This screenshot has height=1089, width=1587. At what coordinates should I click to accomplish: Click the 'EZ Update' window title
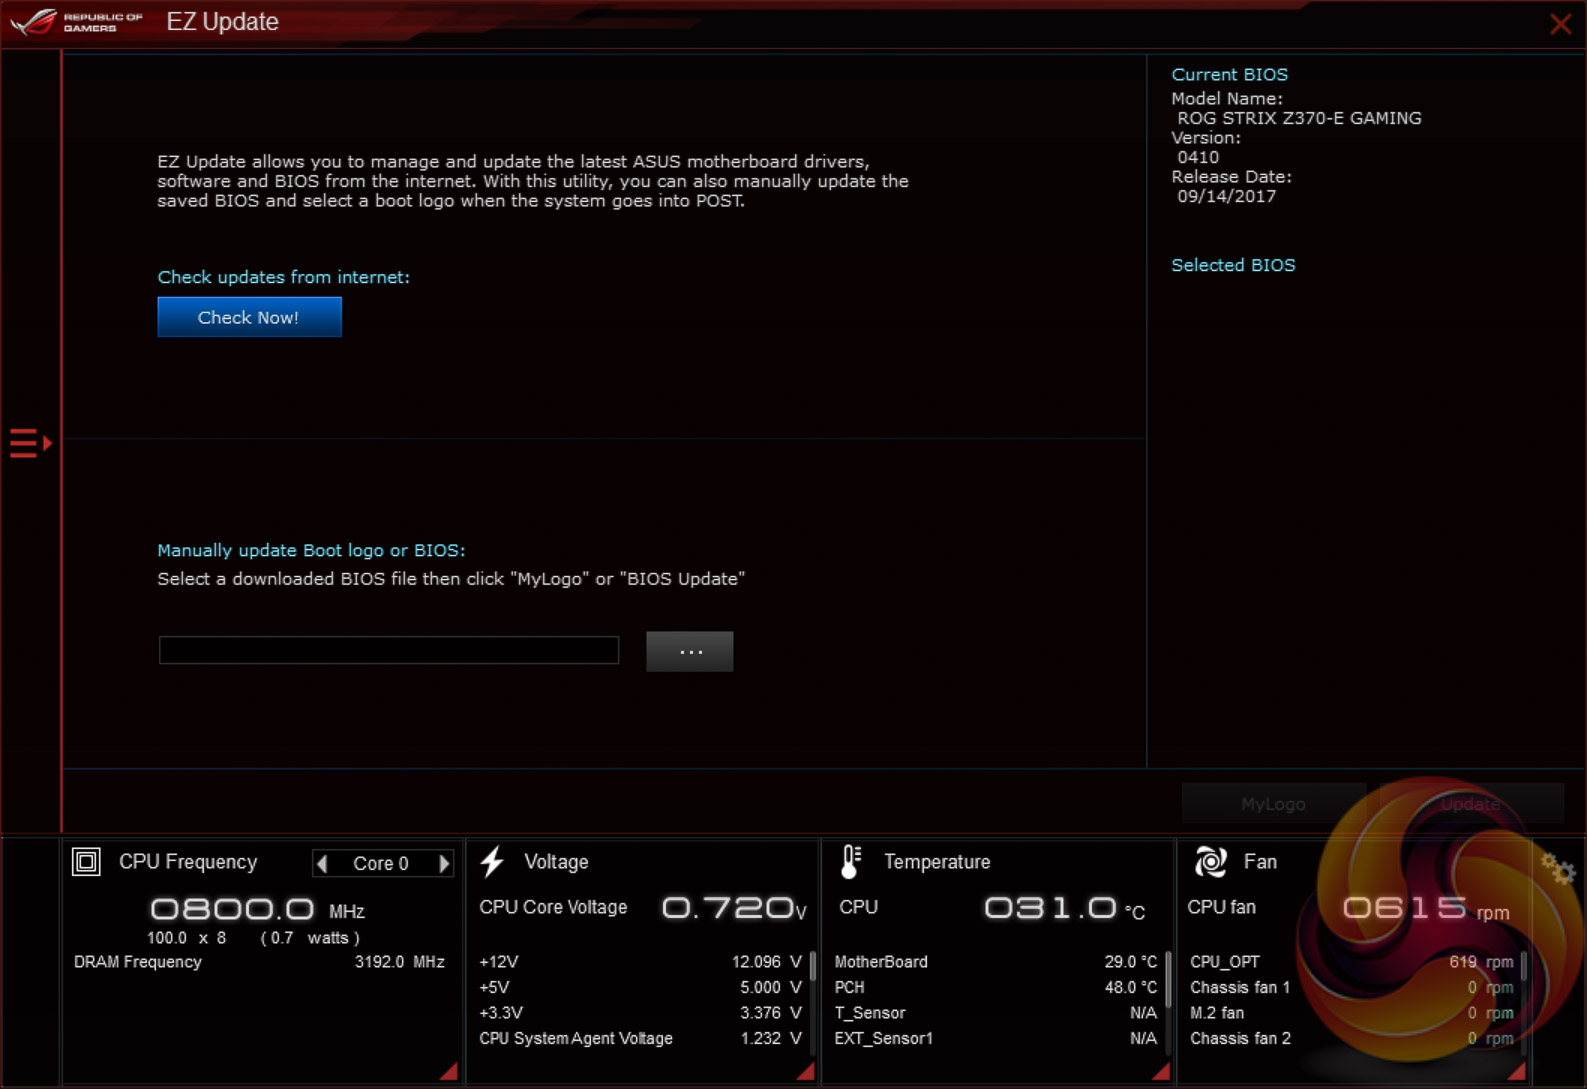click(x=222, y=22)
